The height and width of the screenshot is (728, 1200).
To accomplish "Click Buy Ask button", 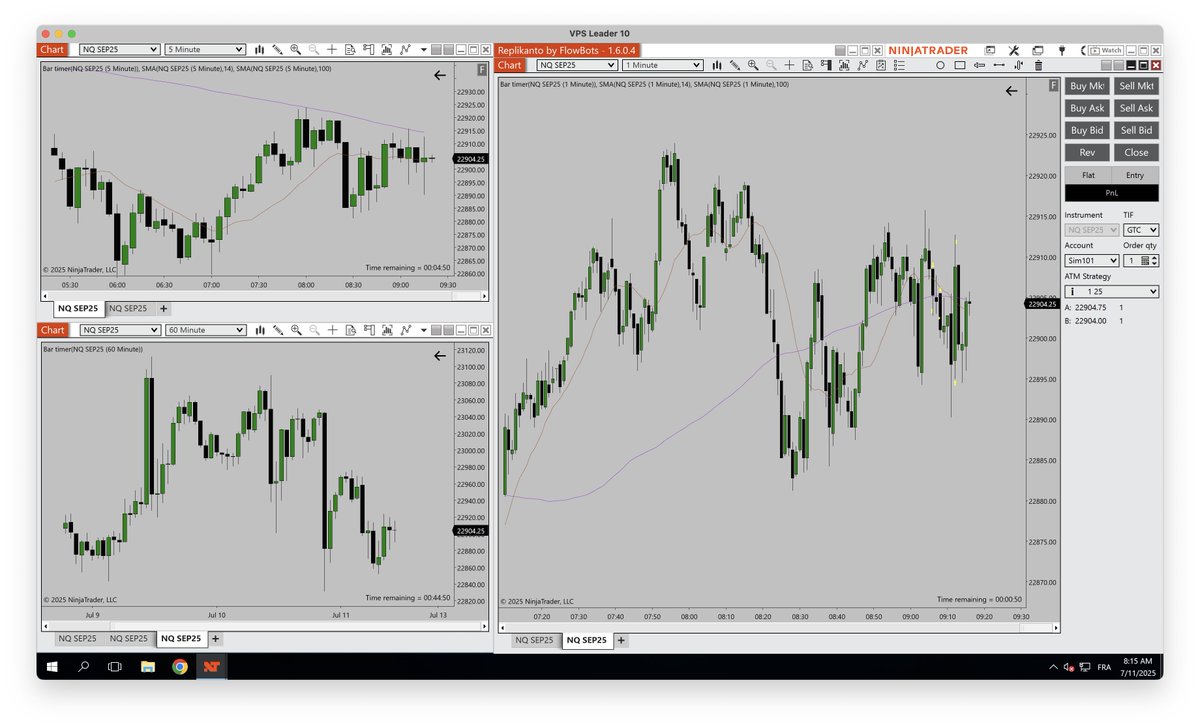I will click(1086, 108).
